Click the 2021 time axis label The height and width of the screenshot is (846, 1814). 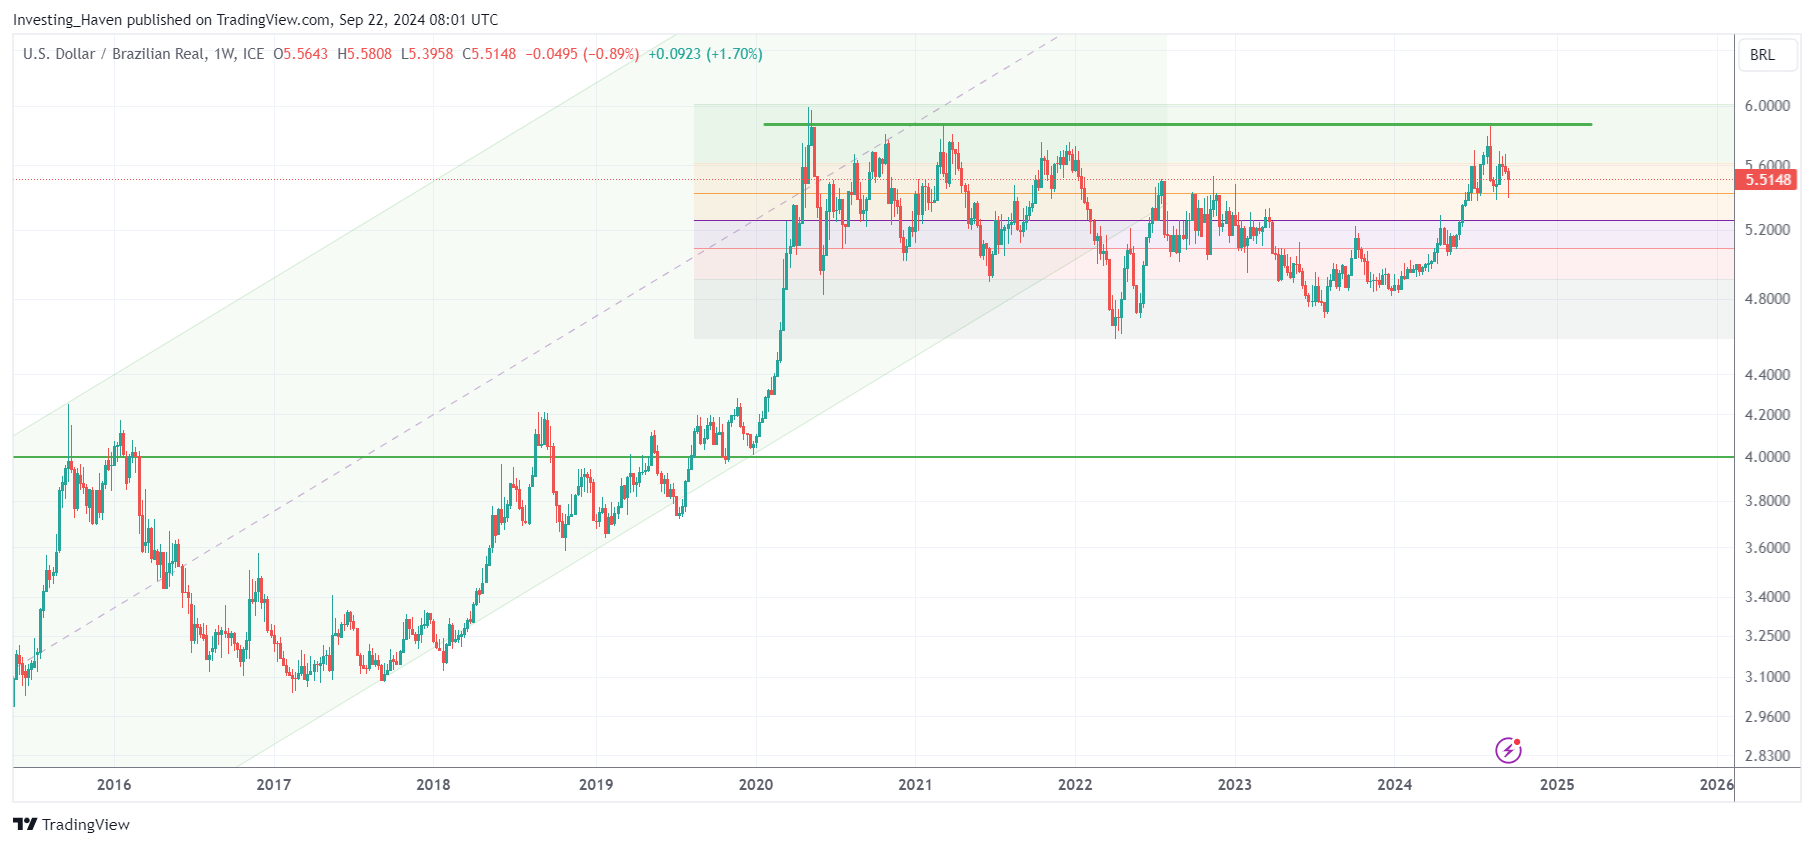pyautogui.click(x=915, y=784)
